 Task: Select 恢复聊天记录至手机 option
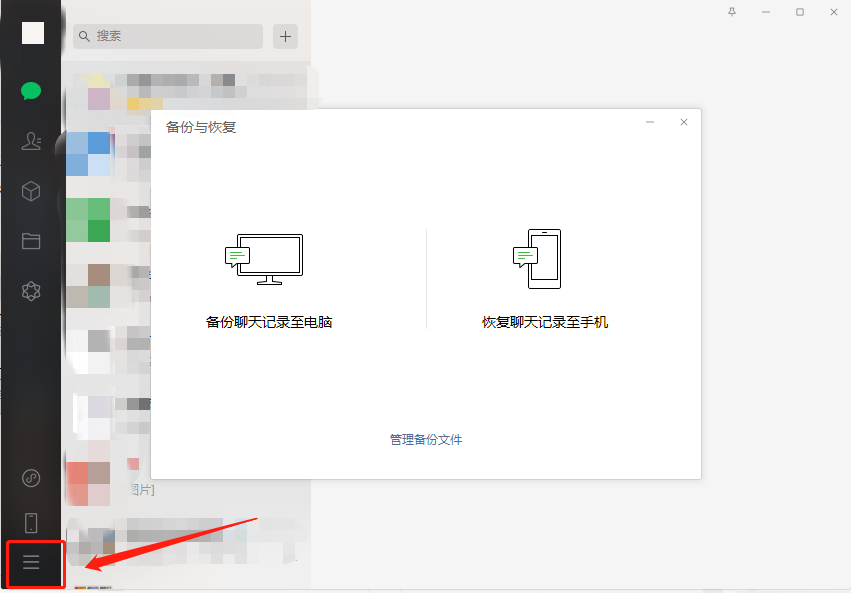click(545, 322)
